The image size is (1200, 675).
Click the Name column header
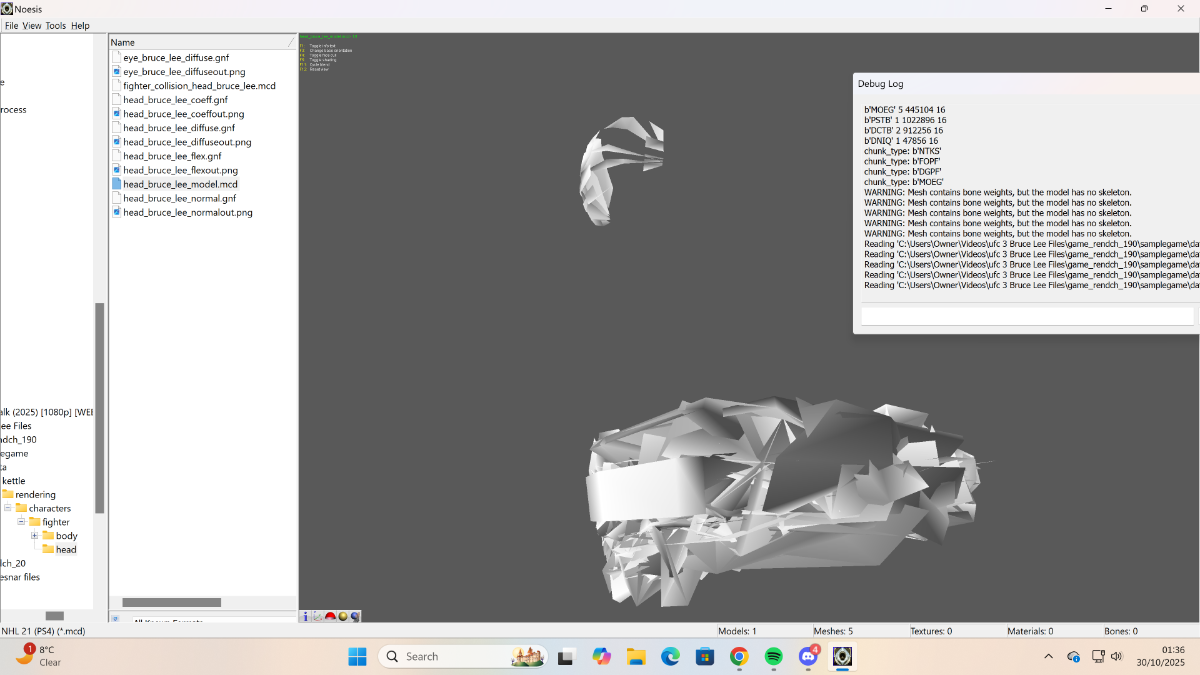tap(200, 42)
